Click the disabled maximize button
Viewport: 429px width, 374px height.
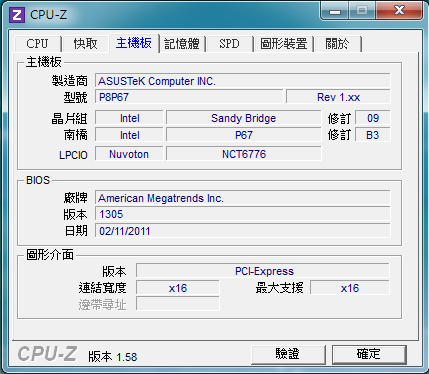pyautogui.click(x=362, y=11)
